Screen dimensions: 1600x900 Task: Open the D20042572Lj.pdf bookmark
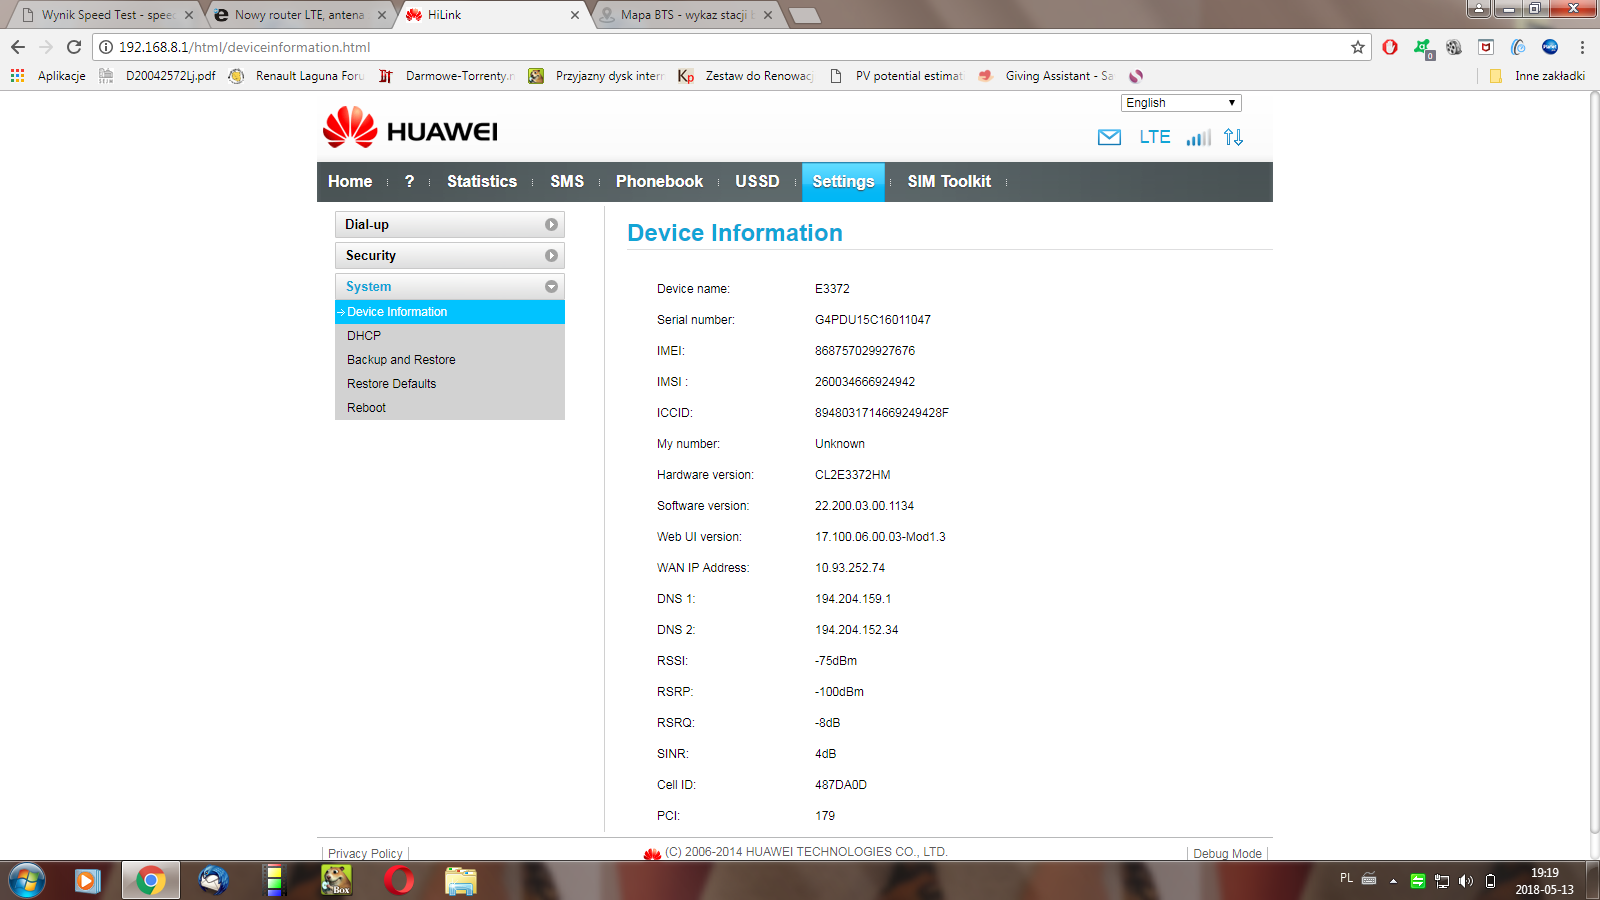click(x=158, y=76)
